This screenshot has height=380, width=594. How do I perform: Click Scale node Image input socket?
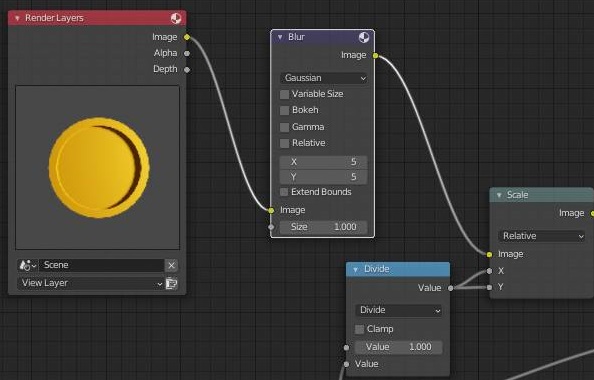pos(489,254)
